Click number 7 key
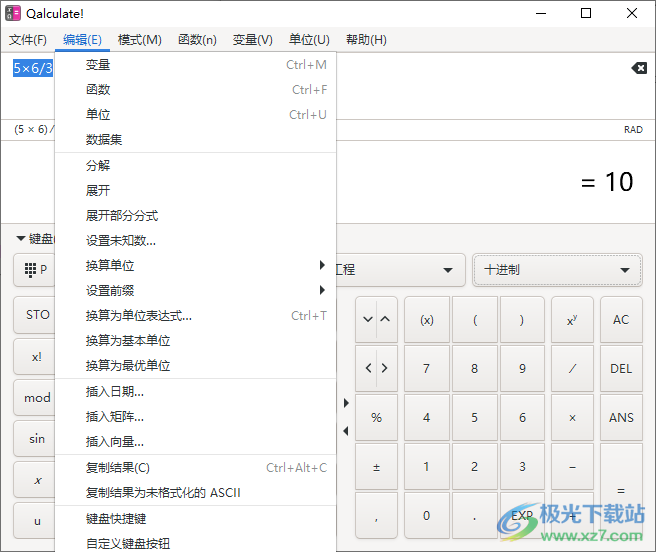 click(x=427, y=369)
